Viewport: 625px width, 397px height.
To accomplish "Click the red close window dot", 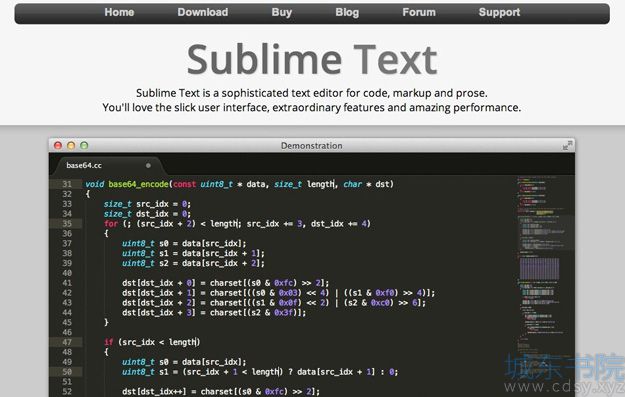I will (58, 145).
